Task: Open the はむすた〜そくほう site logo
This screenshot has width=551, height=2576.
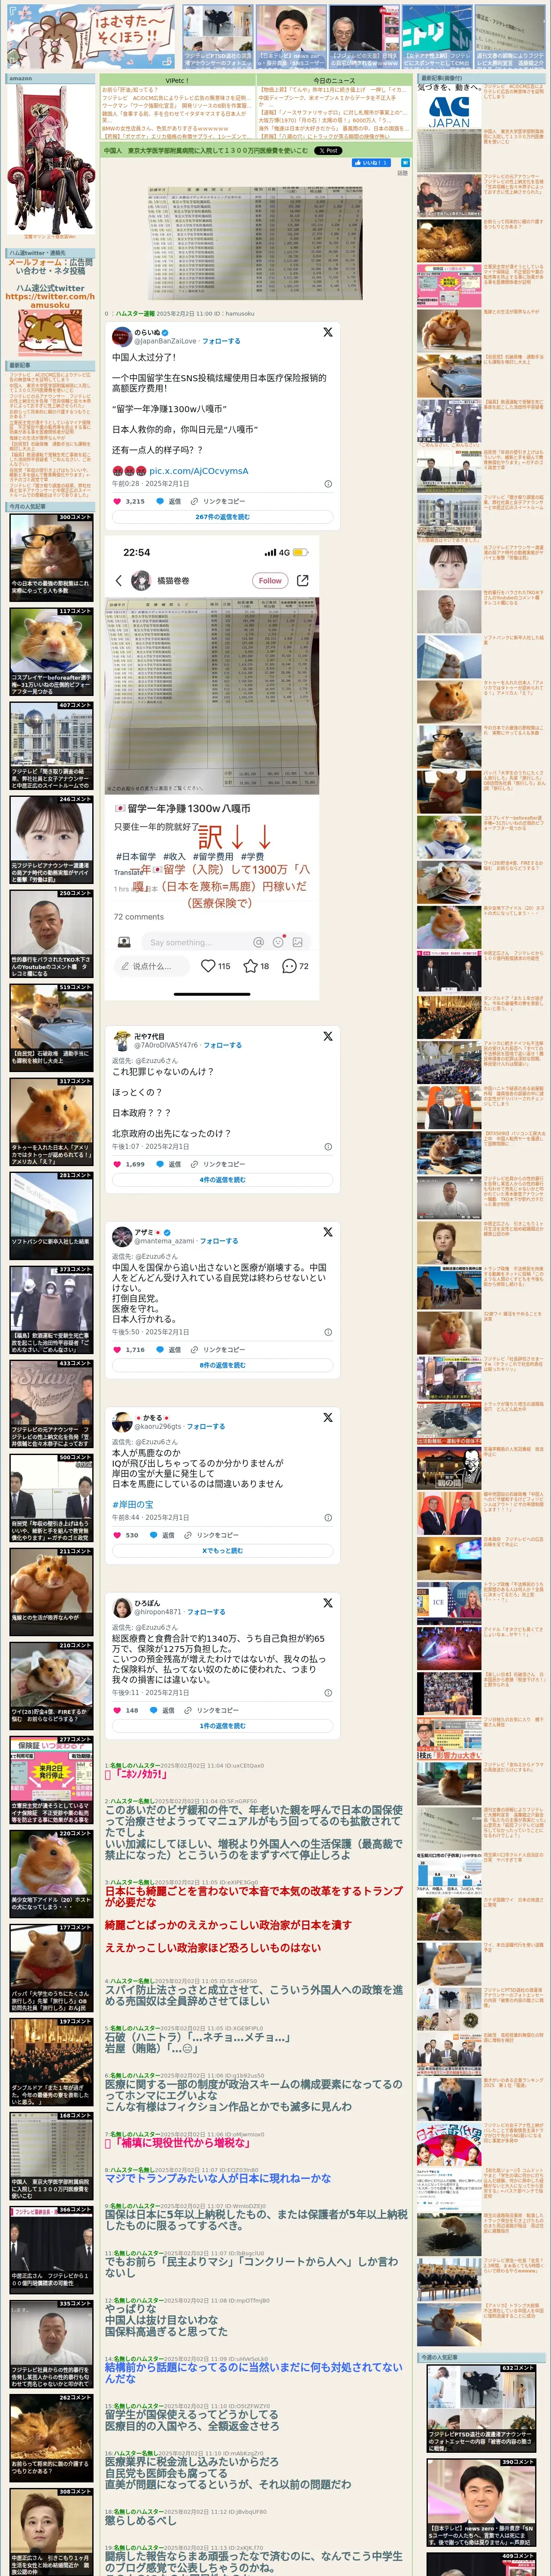Action: click(92, 36)
